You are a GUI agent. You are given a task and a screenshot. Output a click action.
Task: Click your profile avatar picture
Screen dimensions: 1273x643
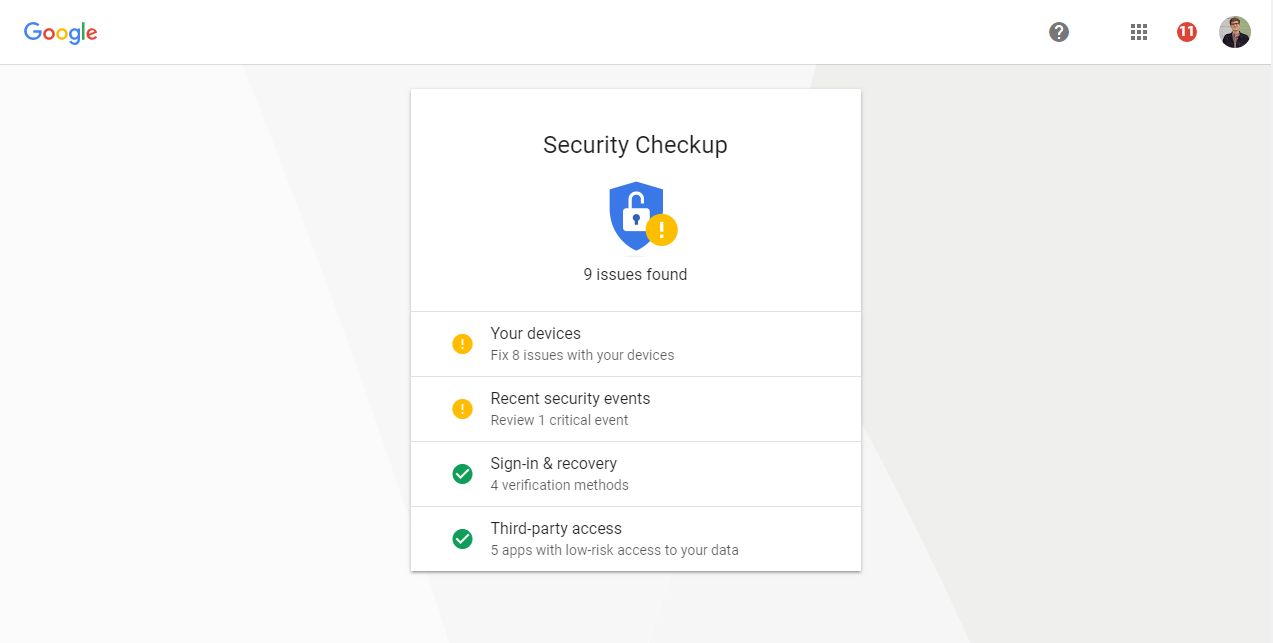[x=1234, y=31]
